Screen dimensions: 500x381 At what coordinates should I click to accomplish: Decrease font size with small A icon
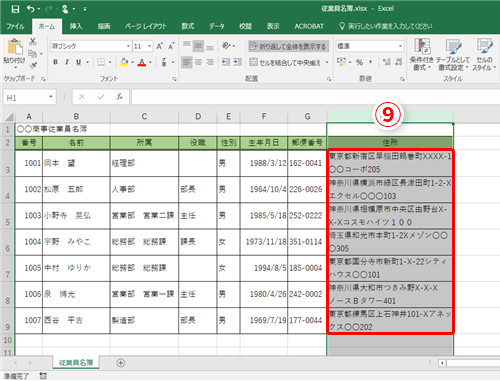(171, 46)
